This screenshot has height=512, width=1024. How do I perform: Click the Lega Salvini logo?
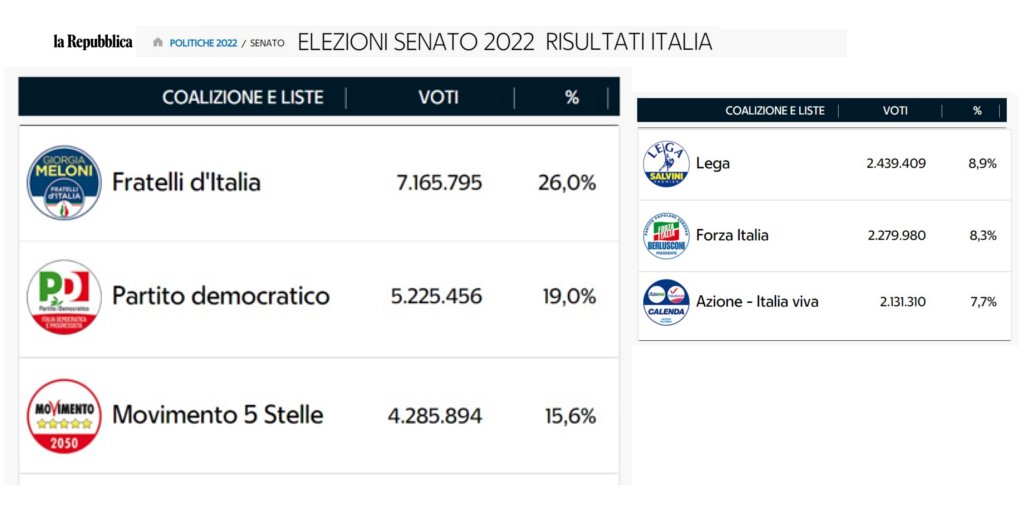tap(666, 163)
